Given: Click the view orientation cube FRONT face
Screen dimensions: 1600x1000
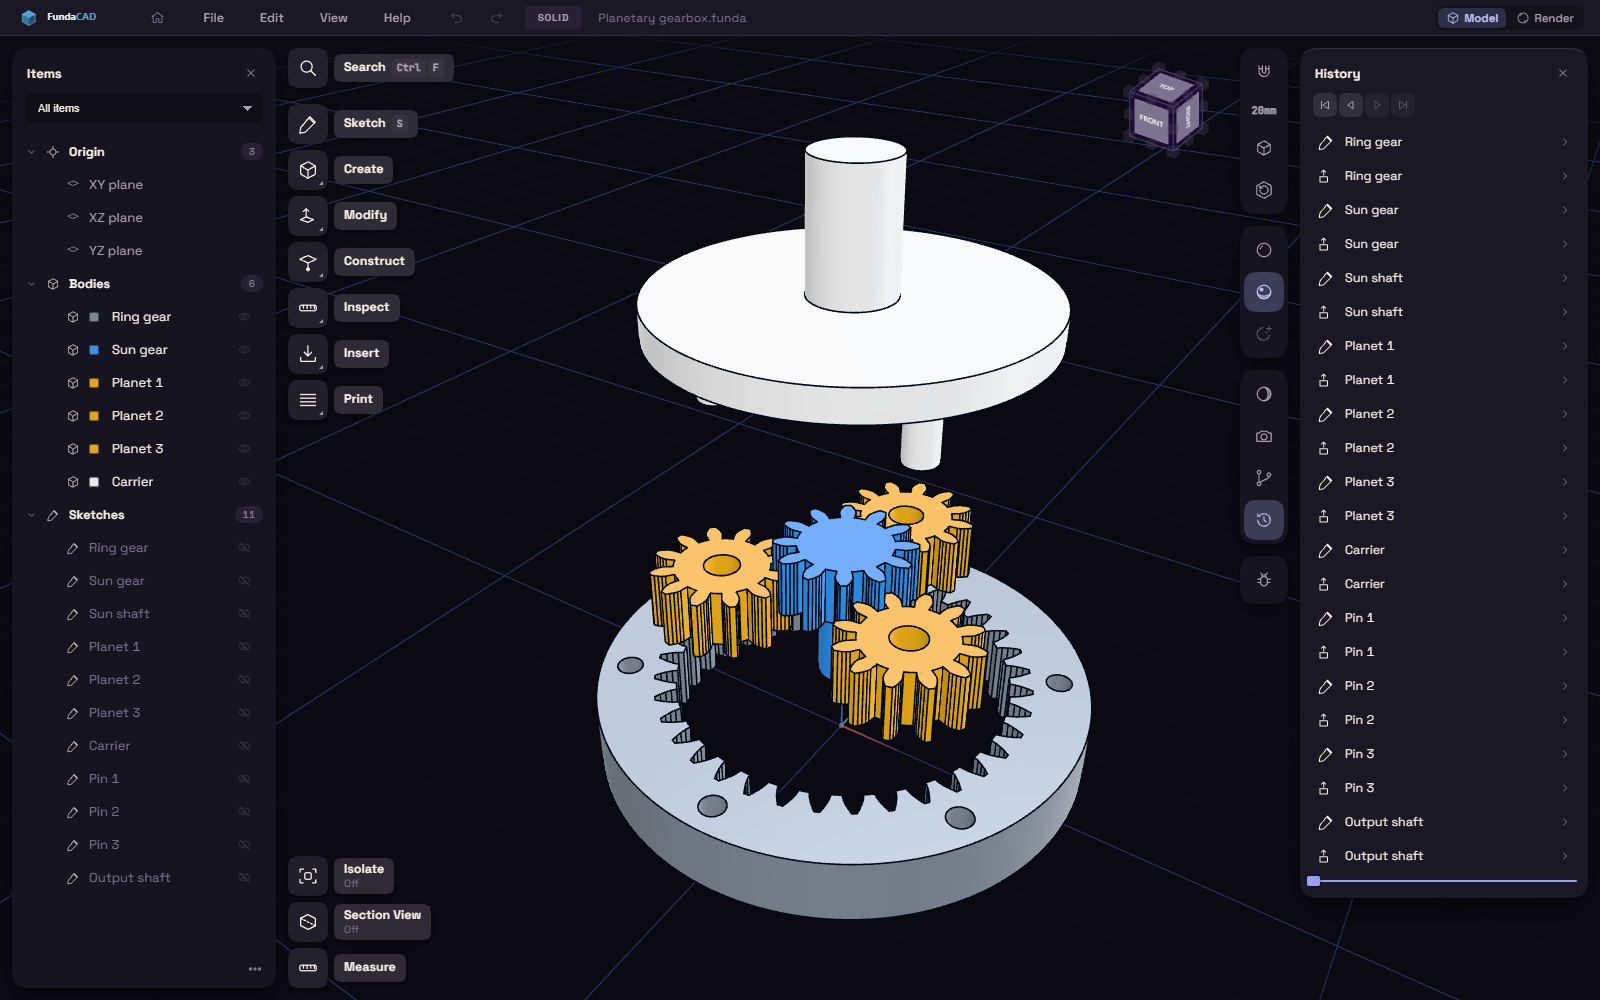Looking at the screenshot, I should click(1151, 121).
